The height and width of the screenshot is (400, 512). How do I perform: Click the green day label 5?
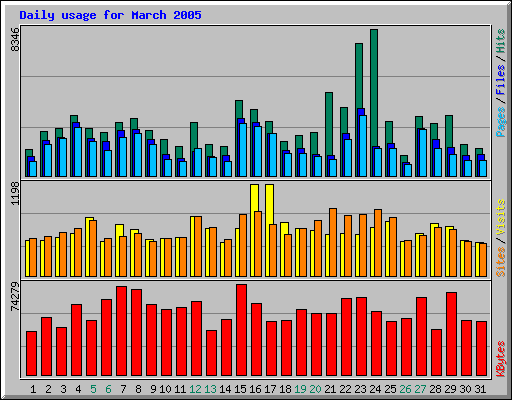pos(93,389)
